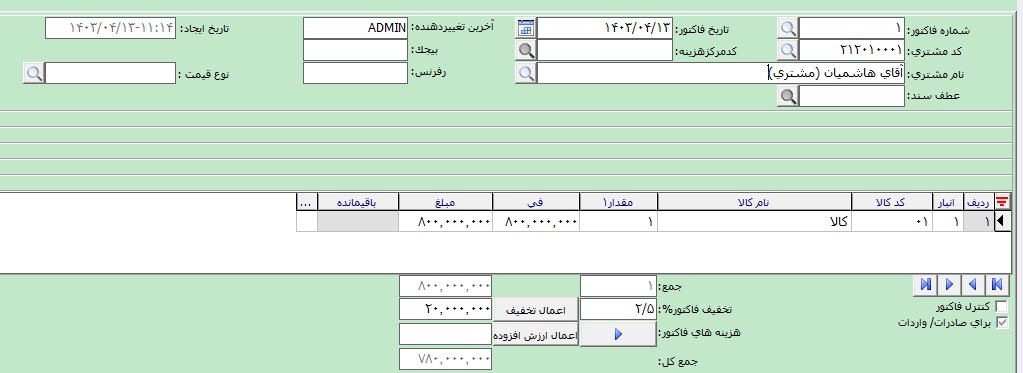Open invoice date calendar picker
1023x373 pixels.
click(x=526, y=28)
